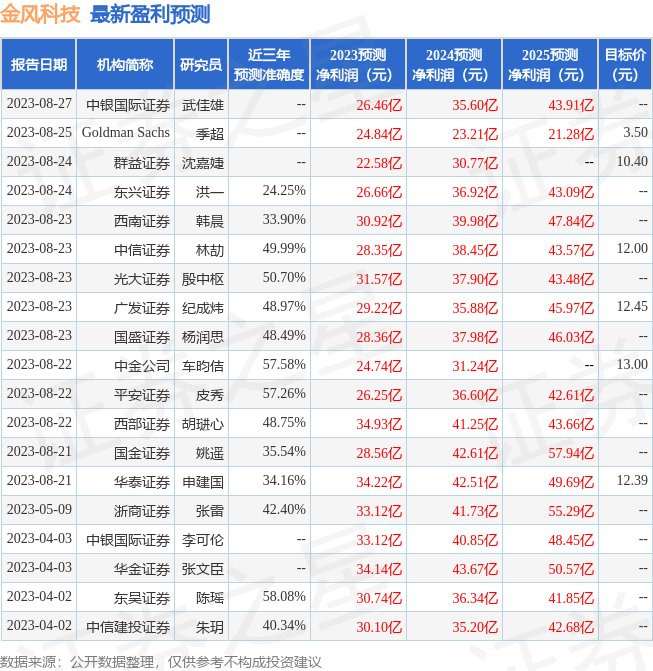The width and height of the screenshot is (653, 671).
Task: Select researcher 张文臣
Action: (203, 569)
